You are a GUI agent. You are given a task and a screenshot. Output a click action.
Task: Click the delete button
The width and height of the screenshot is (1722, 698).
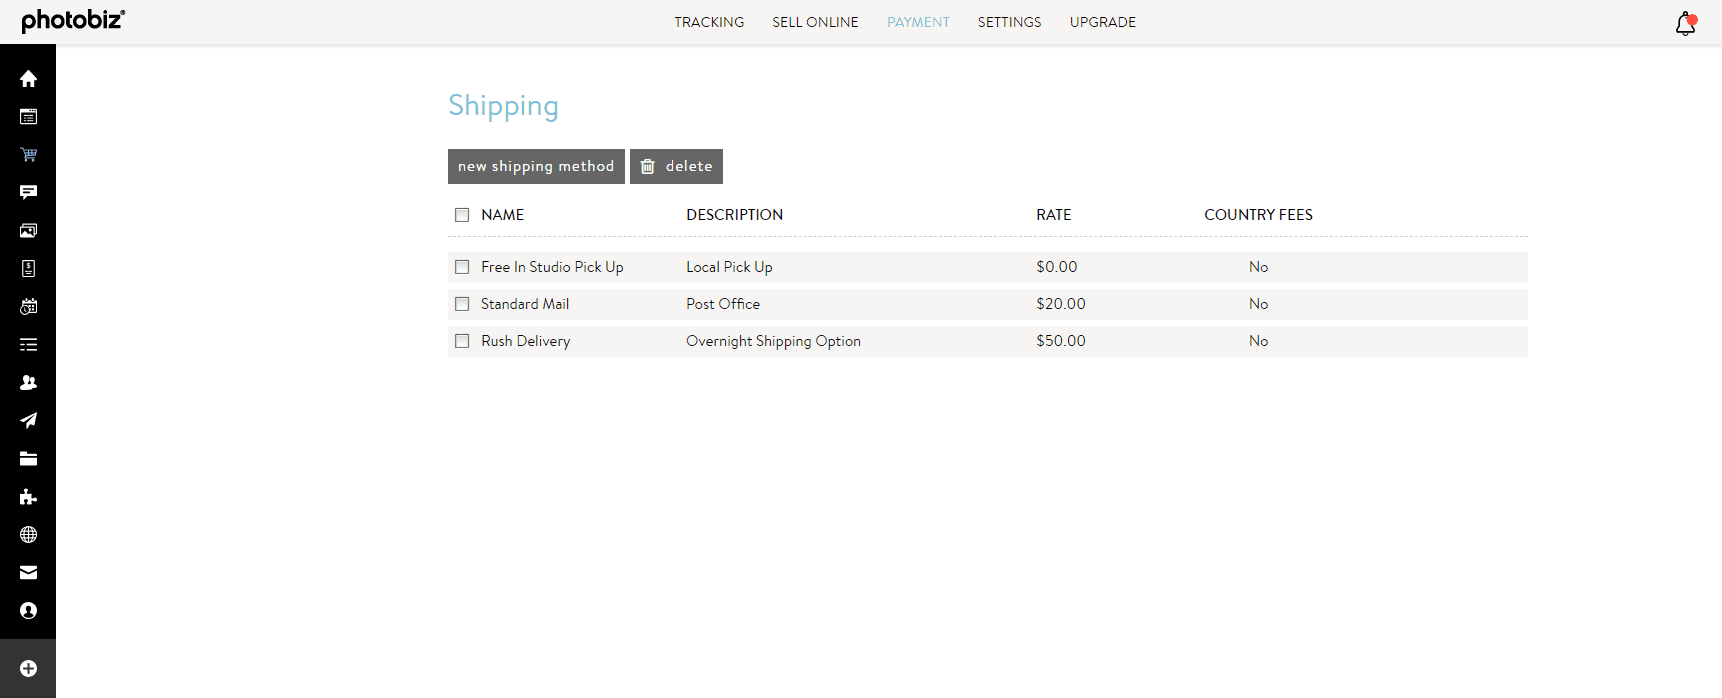coord(676,166)
